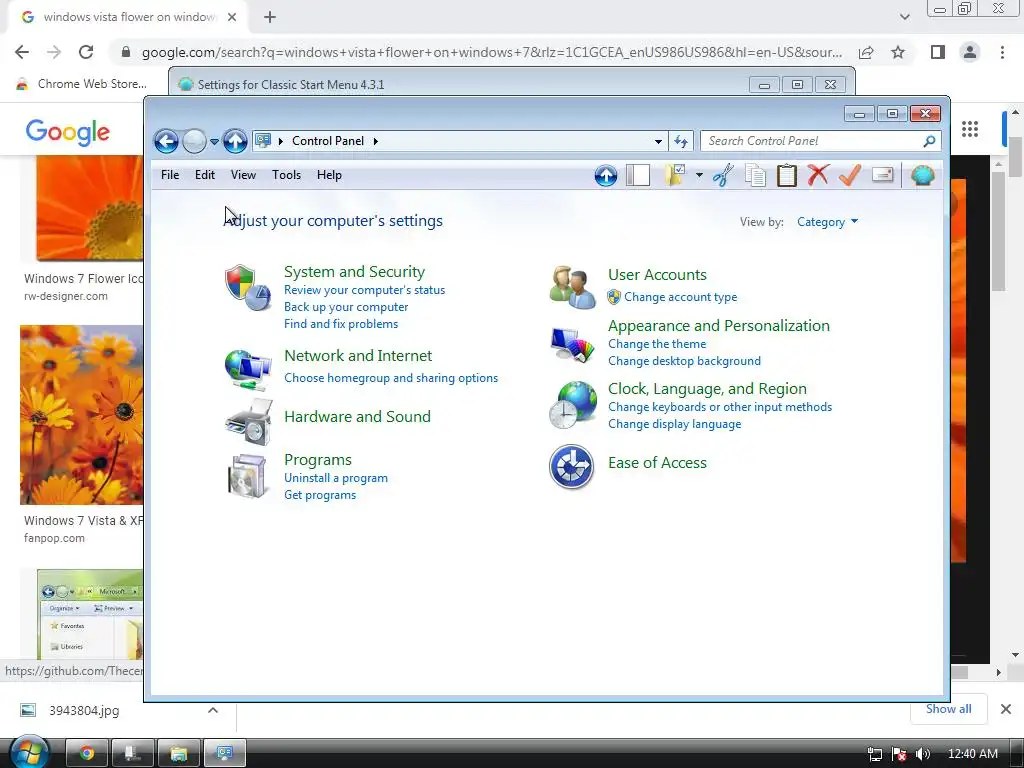Open Clock, Language, and Region
Screen dimensions: 1024x768
click(707, 389)
